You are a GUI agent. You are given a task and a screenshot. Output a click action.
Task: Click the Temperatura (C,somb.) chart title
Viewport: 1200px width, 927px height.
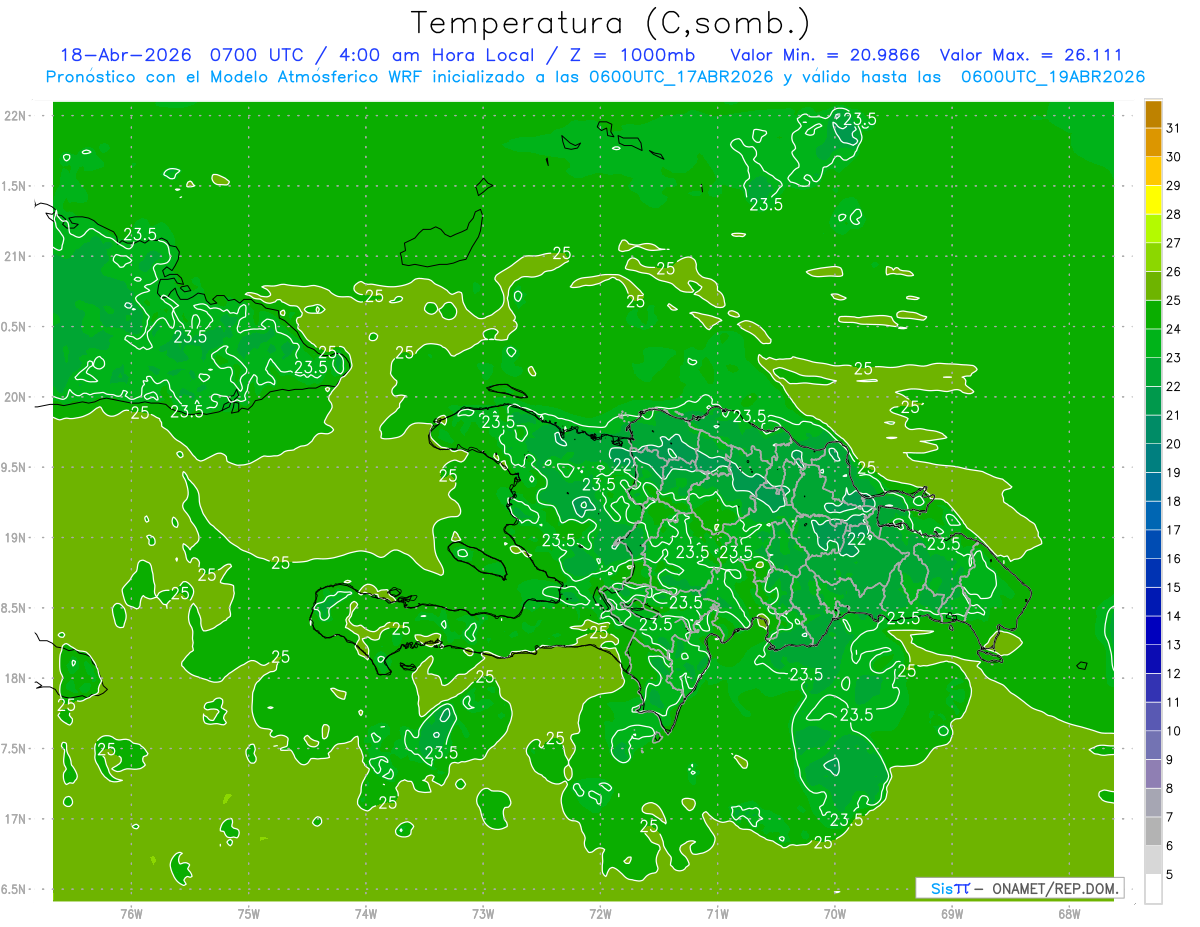610,22
